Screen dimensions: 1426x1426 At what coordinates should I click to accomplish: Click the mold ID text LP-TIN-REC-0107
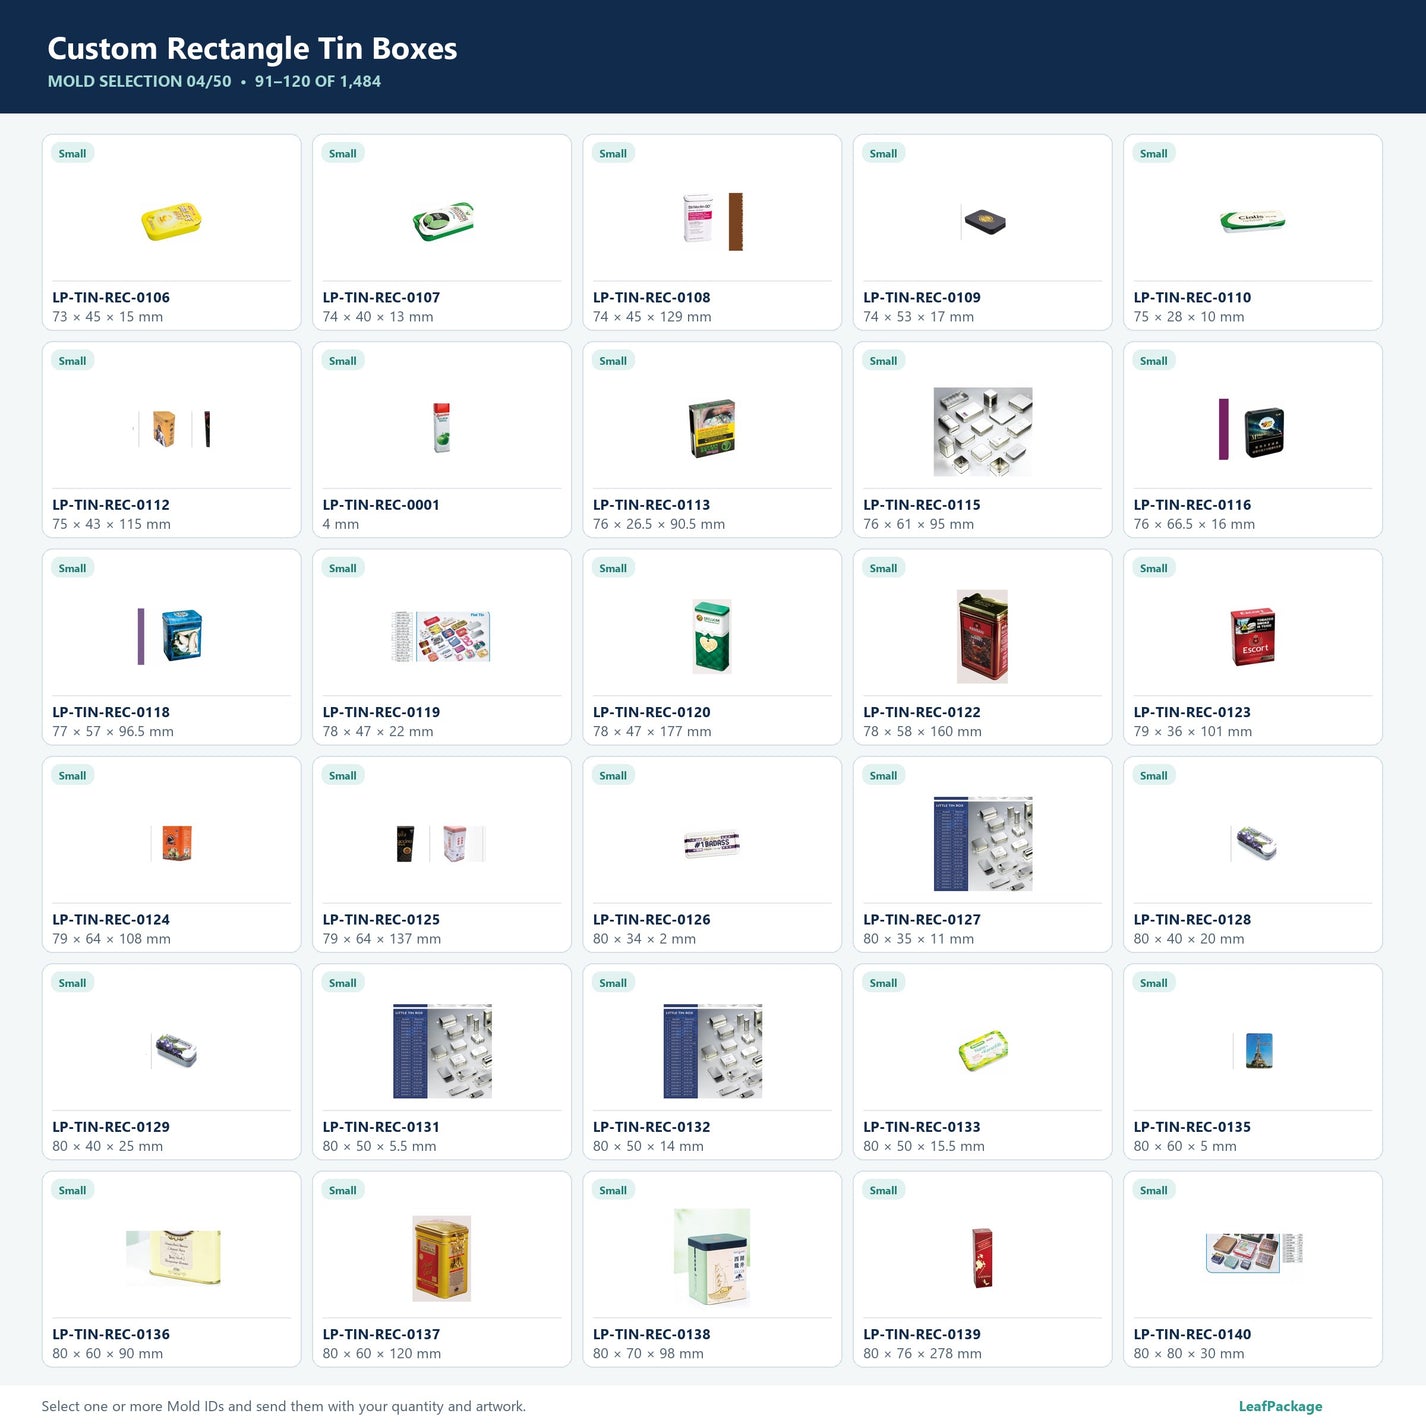click(381, 297)
